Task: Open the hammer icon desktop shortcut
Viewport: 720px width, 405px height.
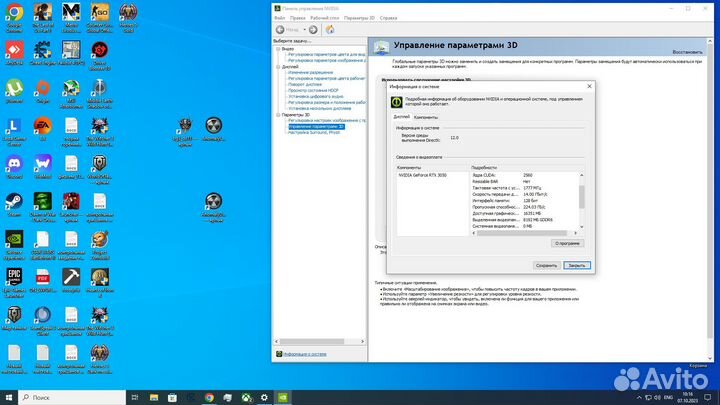Action: coord(71,278)
